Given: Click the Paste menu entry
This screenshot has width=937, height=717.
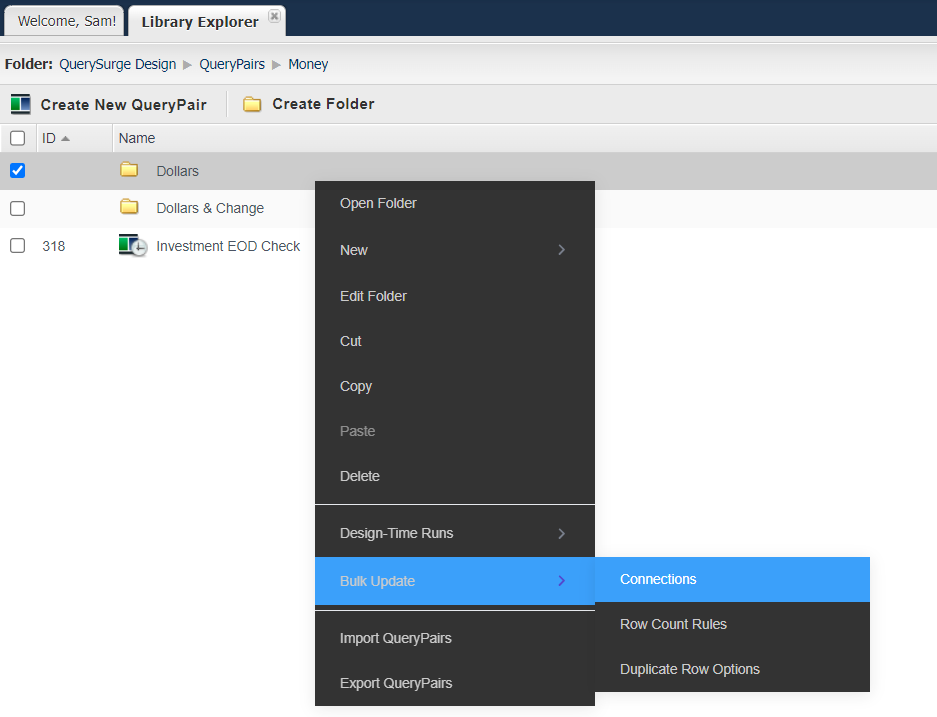Looking at the screenshot, I should [455, 431].
